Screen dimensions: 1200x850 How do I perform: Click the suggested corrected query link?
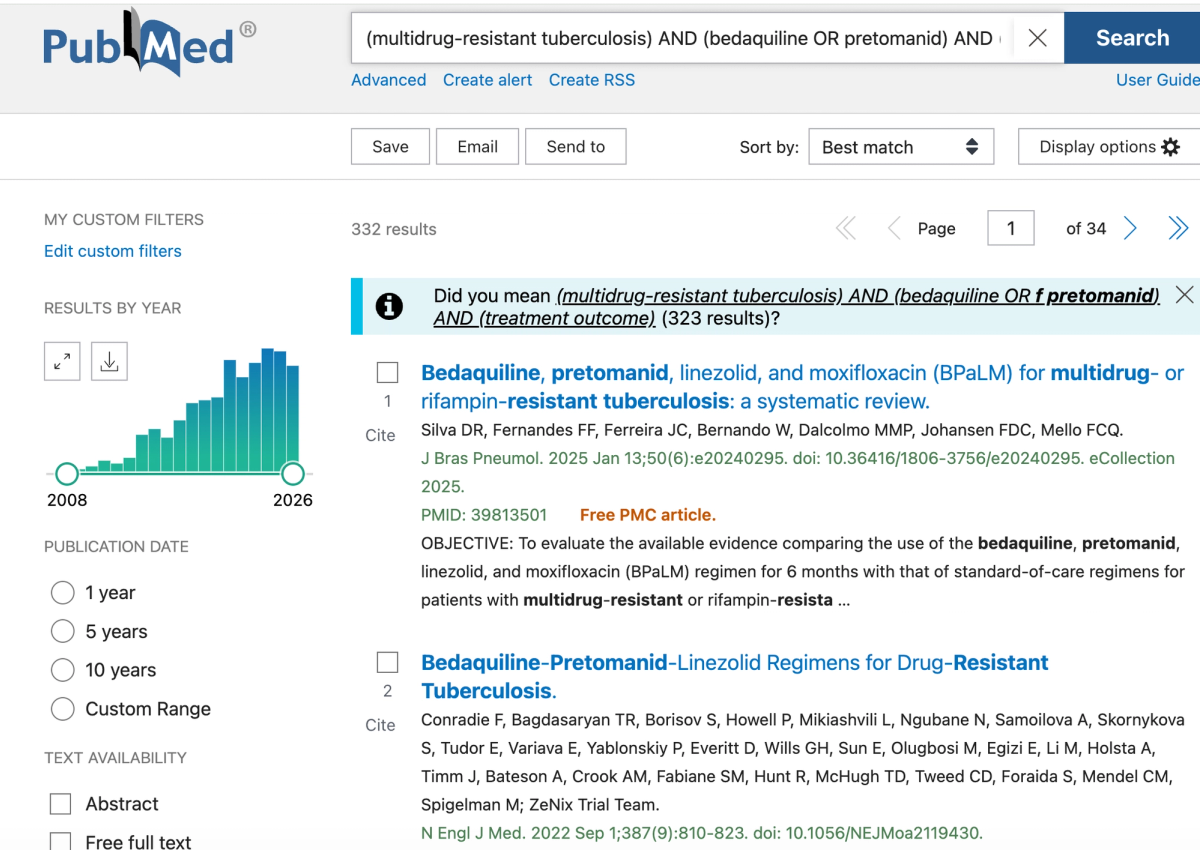pyautogui.click(x=797, y=307)
